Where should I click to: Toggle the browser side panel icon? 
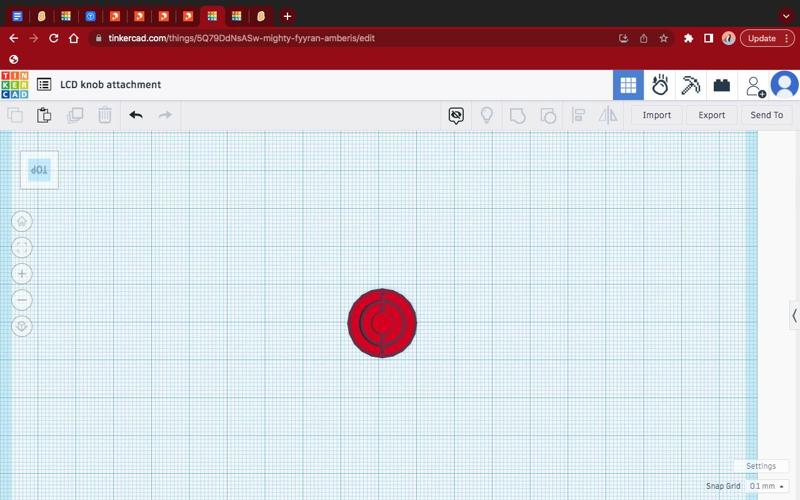click(708, 38)
